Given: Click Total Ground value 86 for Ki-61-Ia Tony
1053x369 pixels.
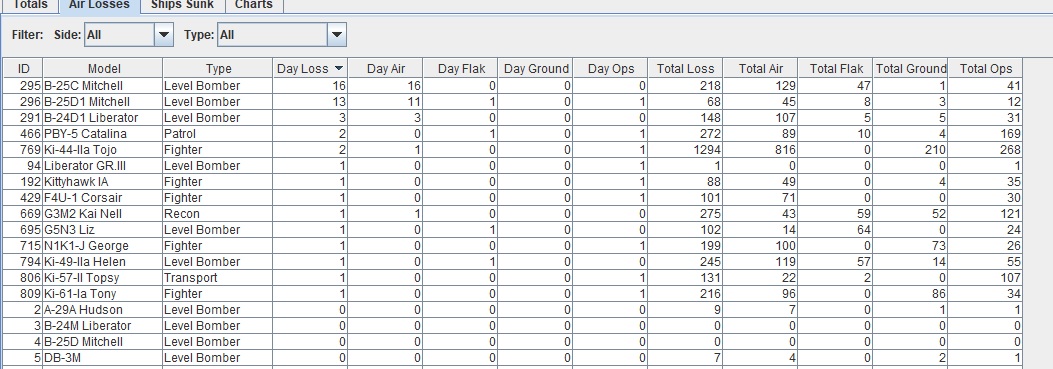Looking at the screenshot, I should (x=910, y=294).
